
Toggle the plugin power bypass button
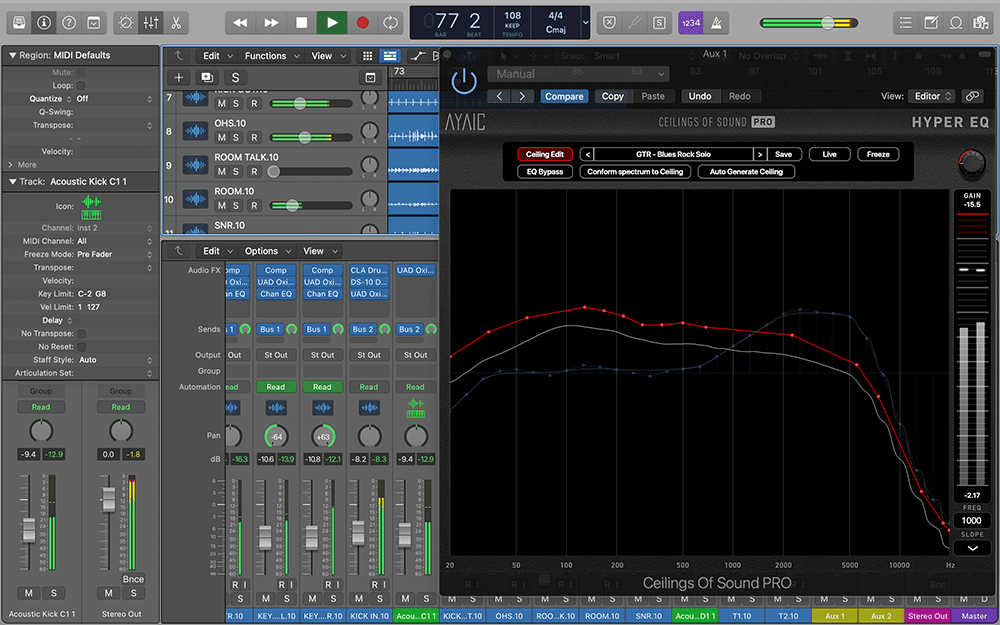click(x=464, y=82)
